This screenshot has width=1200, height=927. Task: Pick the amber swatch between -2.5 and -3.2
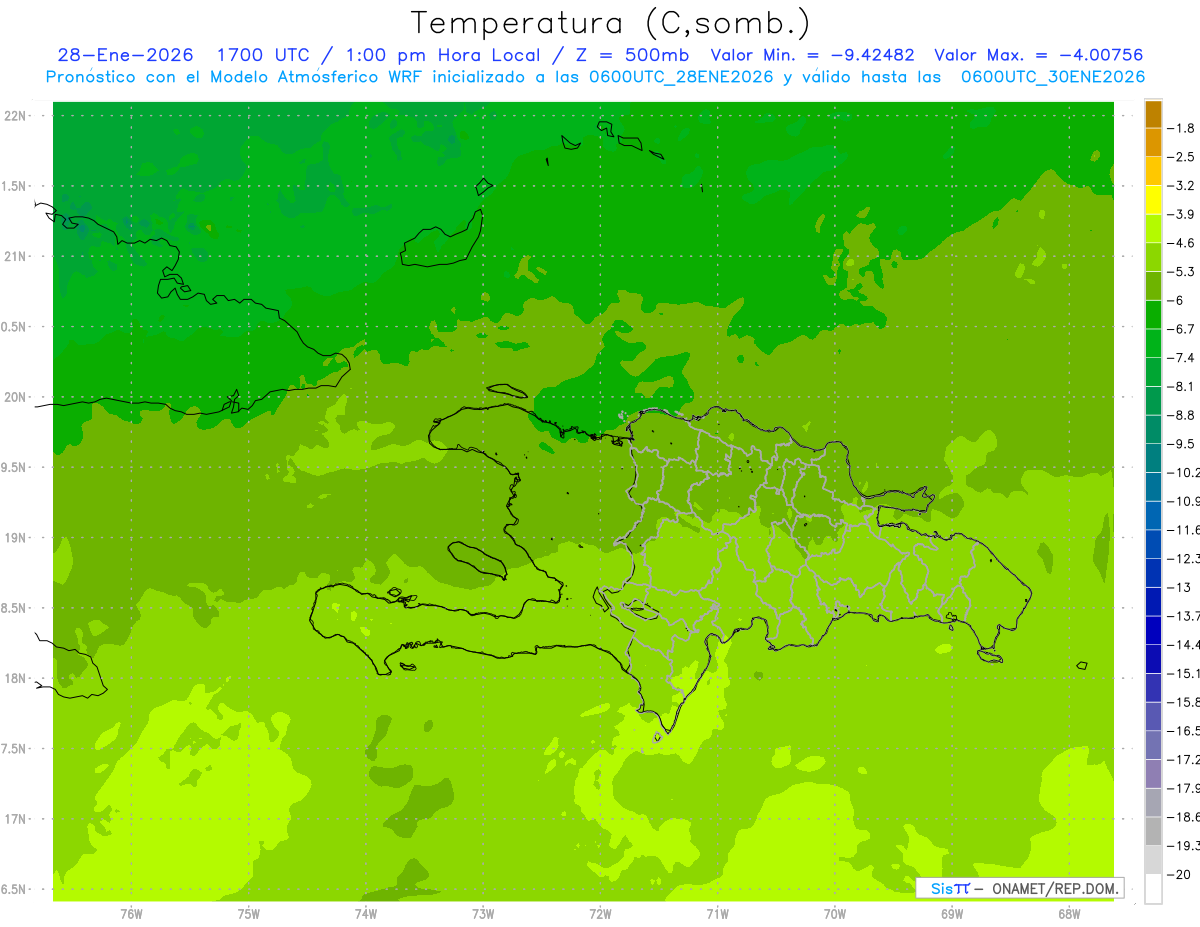point(1153,172)
